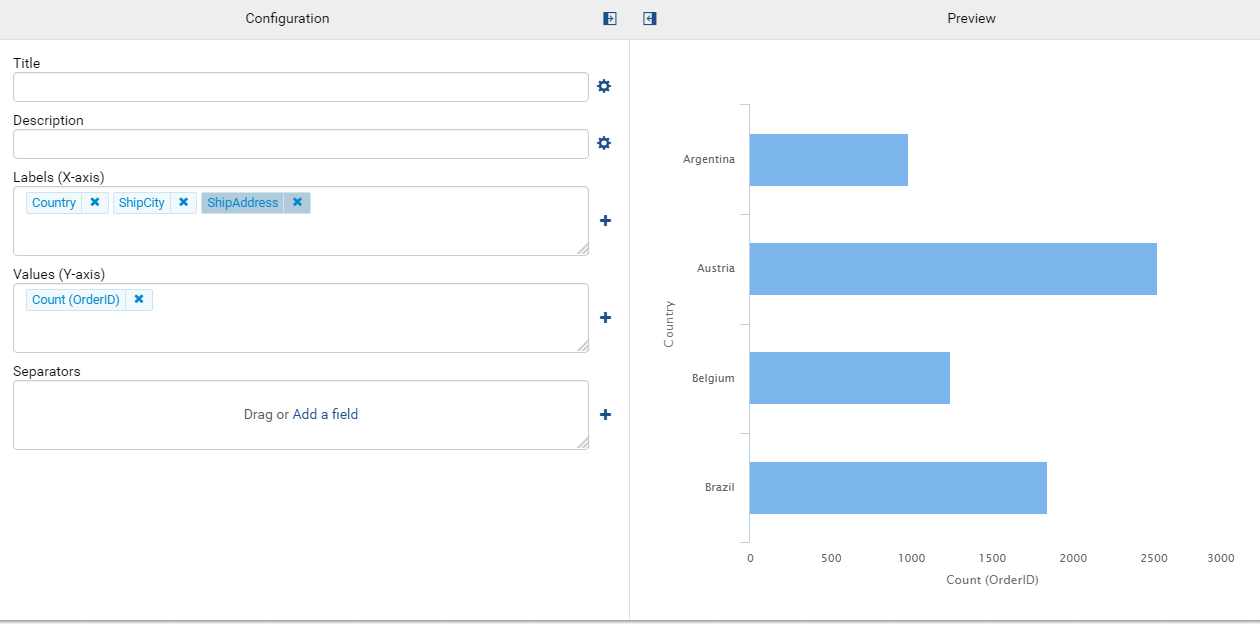
Task: Focus the Title input field
Action: tap(301, 87)
